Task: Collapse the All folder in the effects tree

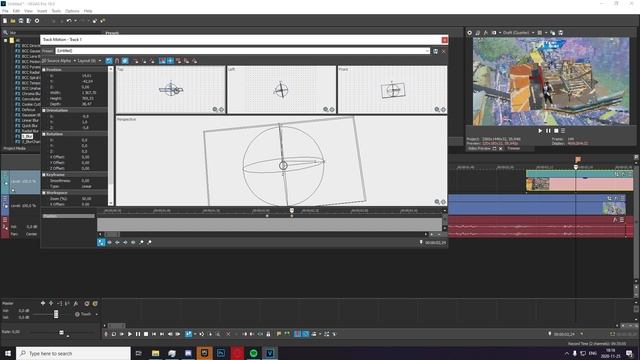Action: point(6,40)
